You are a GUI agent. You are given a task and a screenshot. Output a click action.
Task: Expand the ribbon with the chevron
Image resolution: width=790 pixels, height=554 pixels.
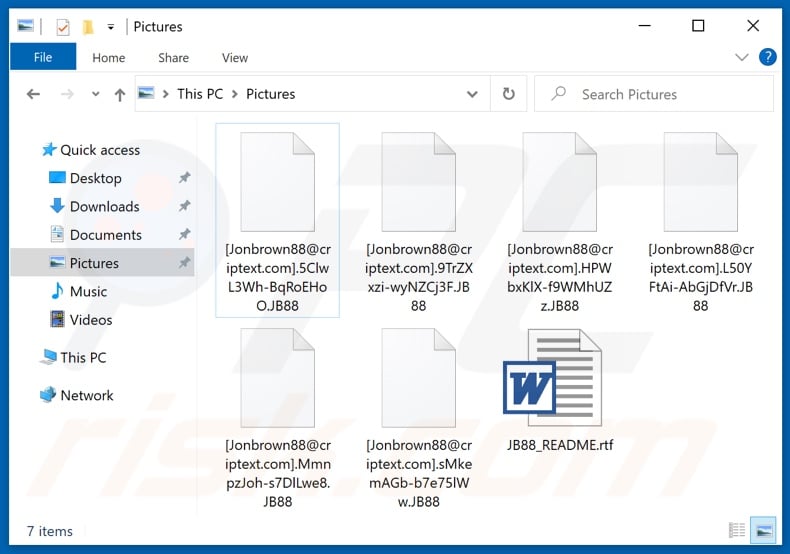[x=742, y=57]
